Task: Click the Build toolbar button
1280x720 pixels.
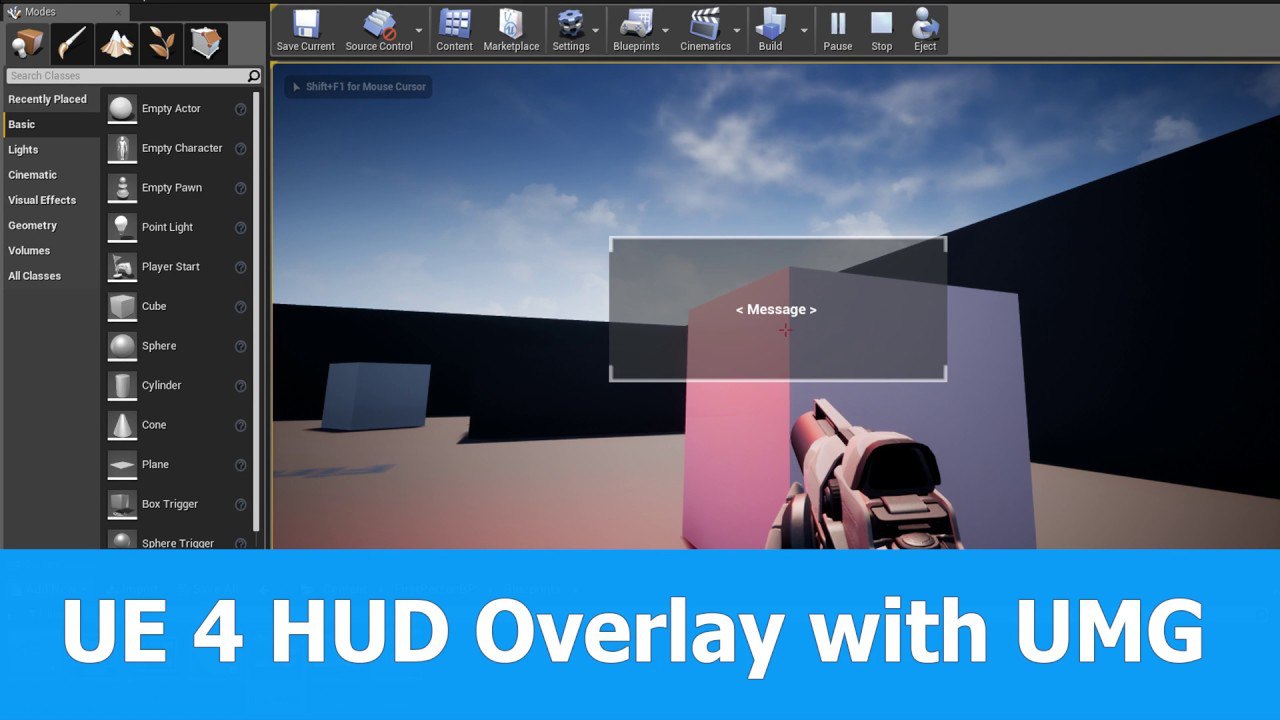Action: [770, 31]
